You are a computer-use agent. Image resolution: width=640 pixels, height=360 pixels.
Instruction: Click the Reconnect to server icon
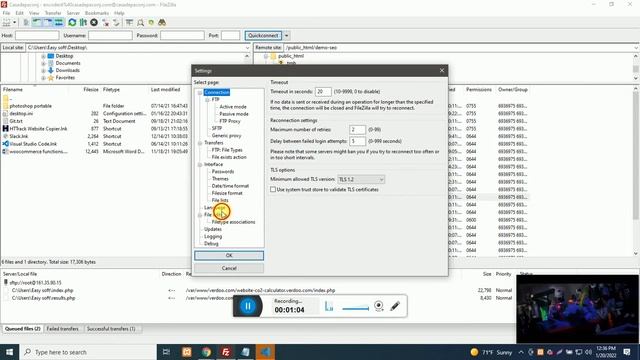[x=116, y=22]
